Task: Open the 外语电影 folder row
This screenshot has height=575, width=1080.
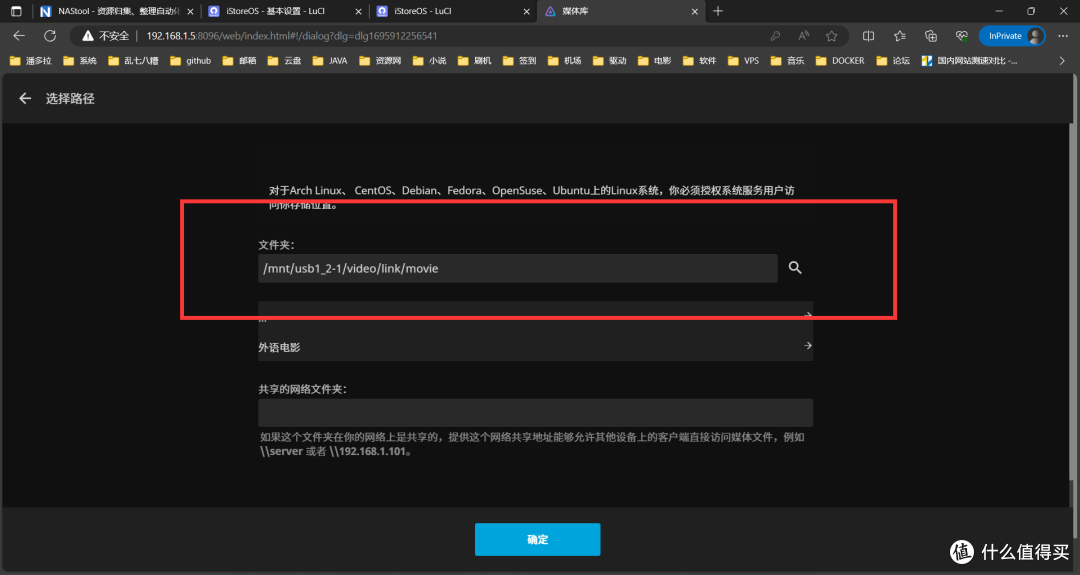Action: [535, 346]
